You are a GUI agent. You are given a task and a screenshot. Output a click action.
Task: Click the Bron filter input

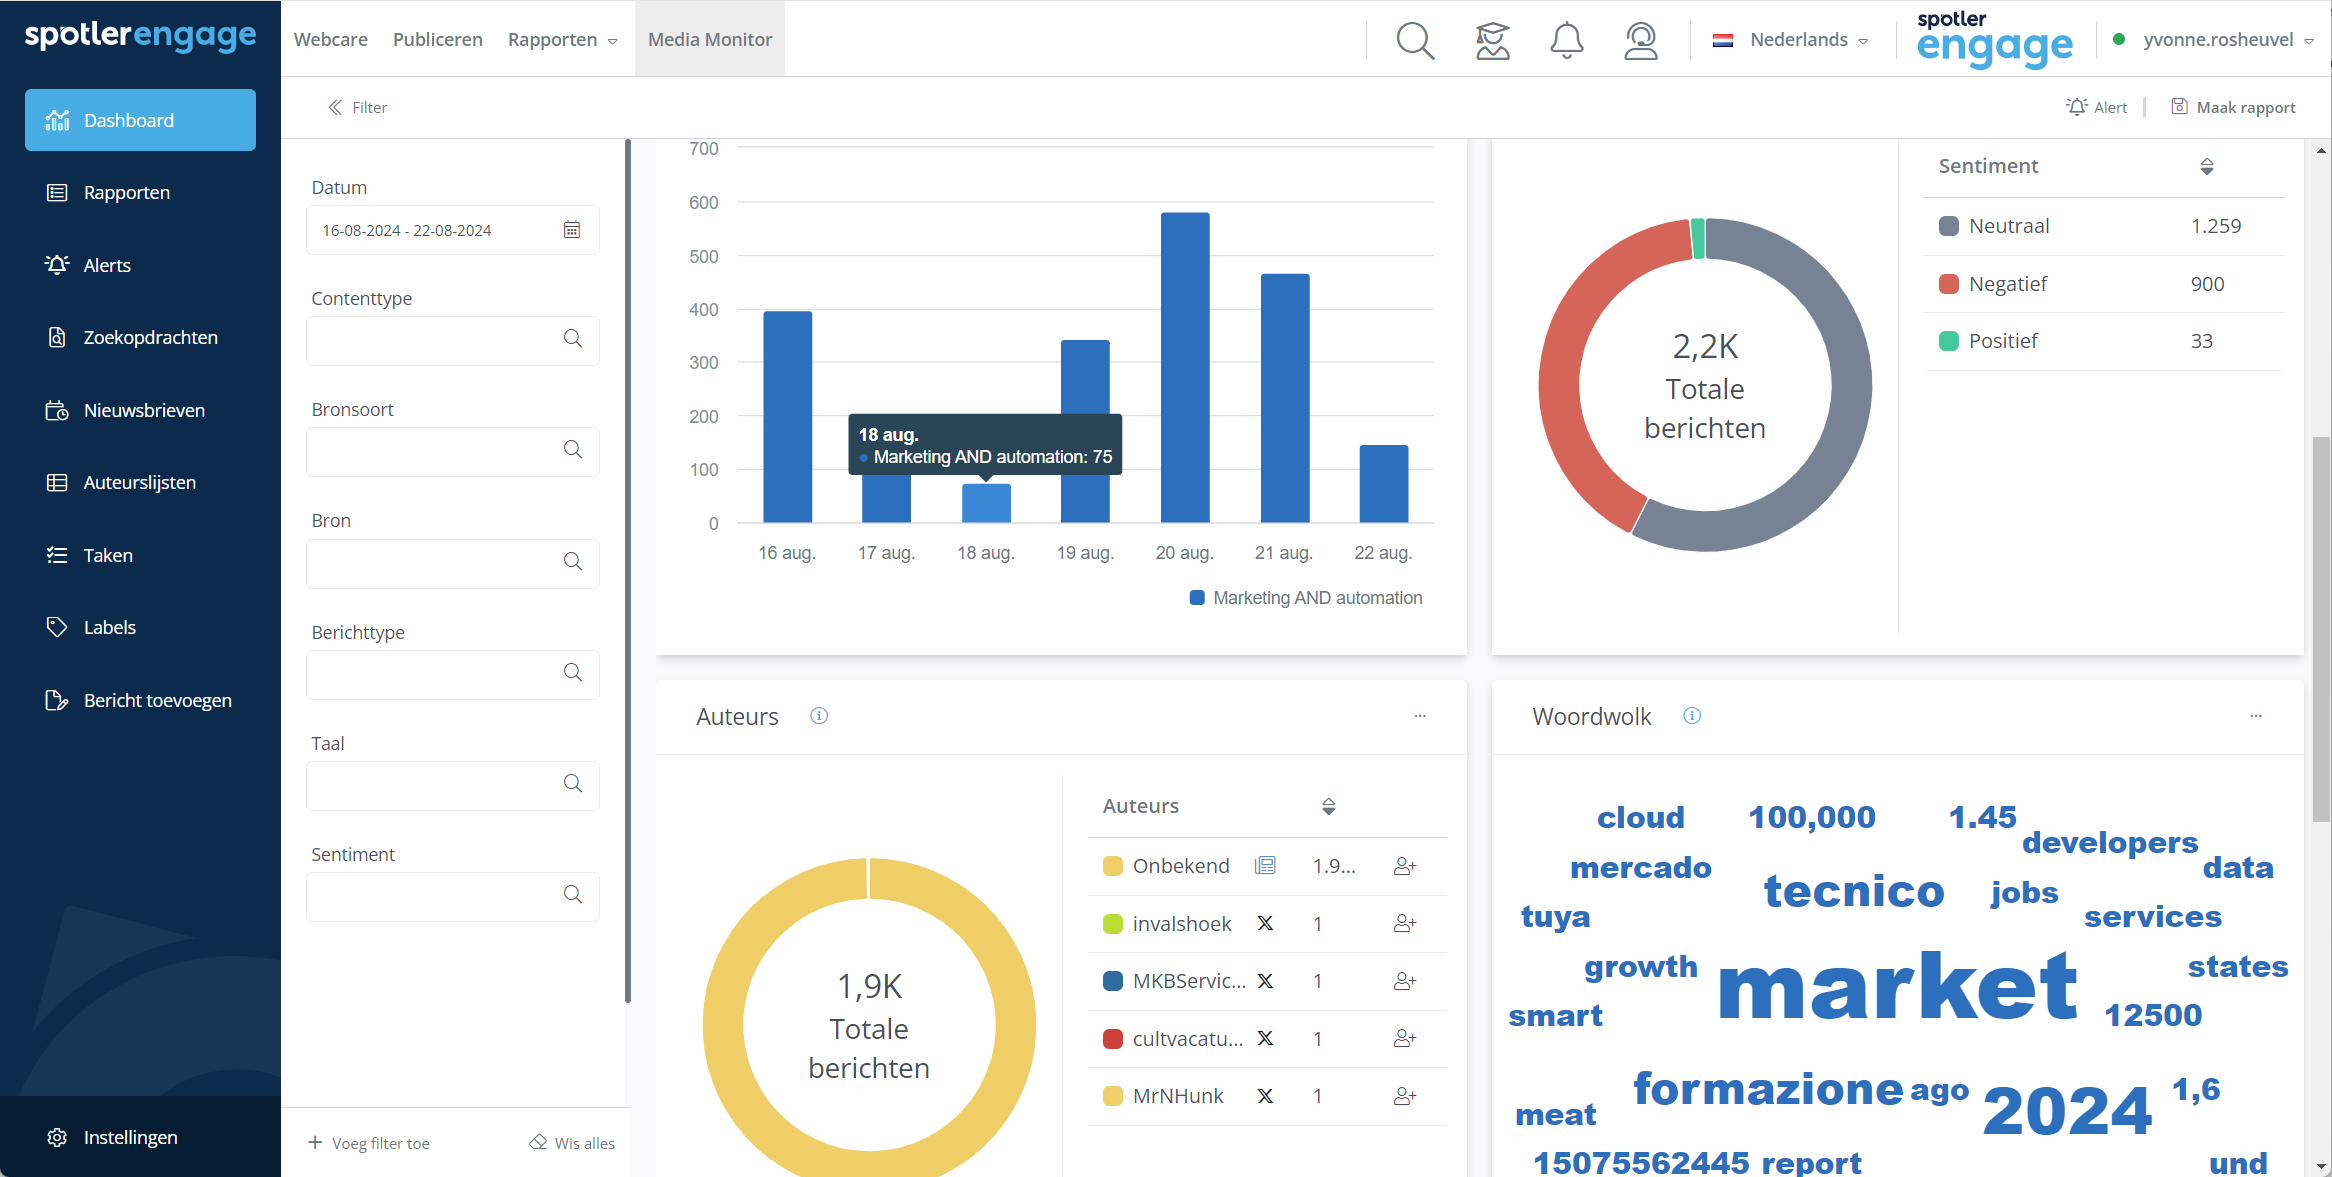[453, 563]
